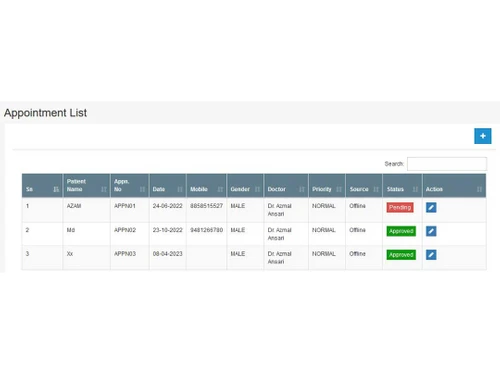Screen dimensions: 500x375
Task: Click patient name Xx
Action: [70, 254]
